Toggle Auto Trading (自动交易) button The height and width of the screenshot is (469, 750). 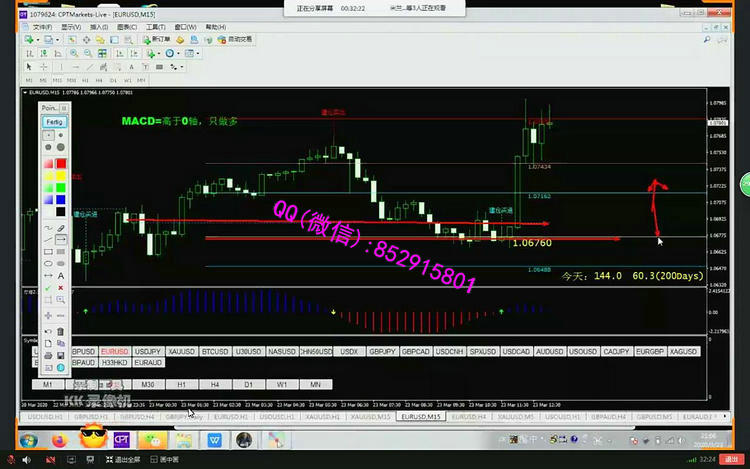(238, 40)
